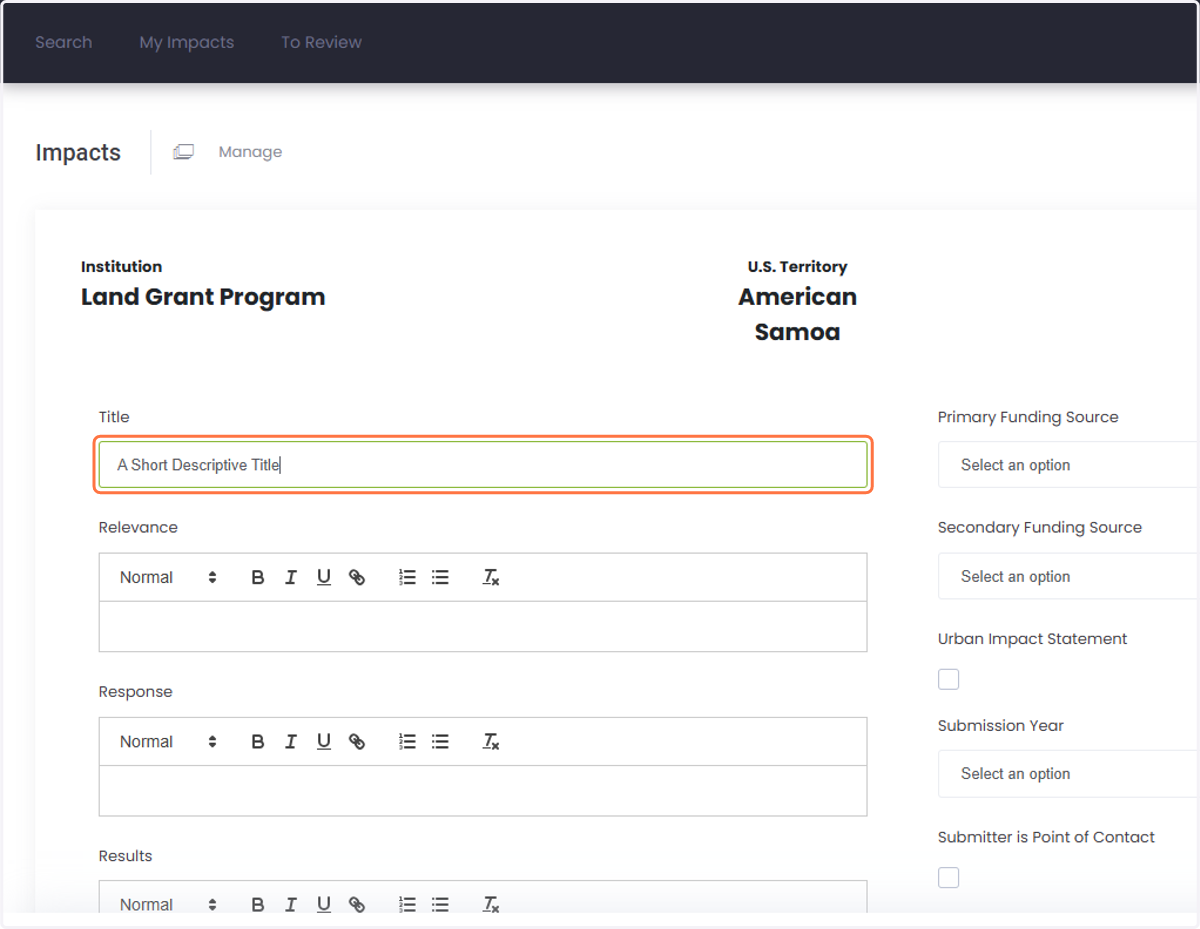Open the My Impacts tab
The width and height of the screenshot is (1200, 929).
tap(187, 42)
